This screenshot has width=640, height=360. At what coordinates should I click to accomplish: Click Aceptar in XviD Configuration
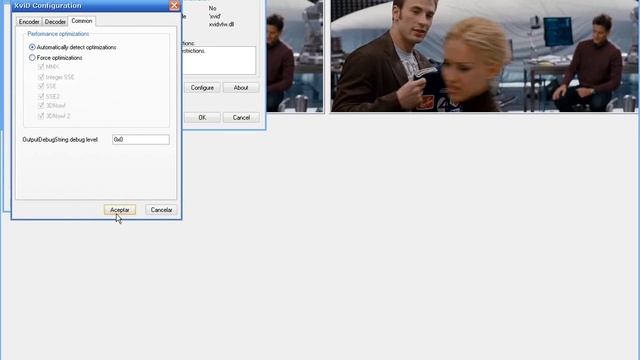120,210
